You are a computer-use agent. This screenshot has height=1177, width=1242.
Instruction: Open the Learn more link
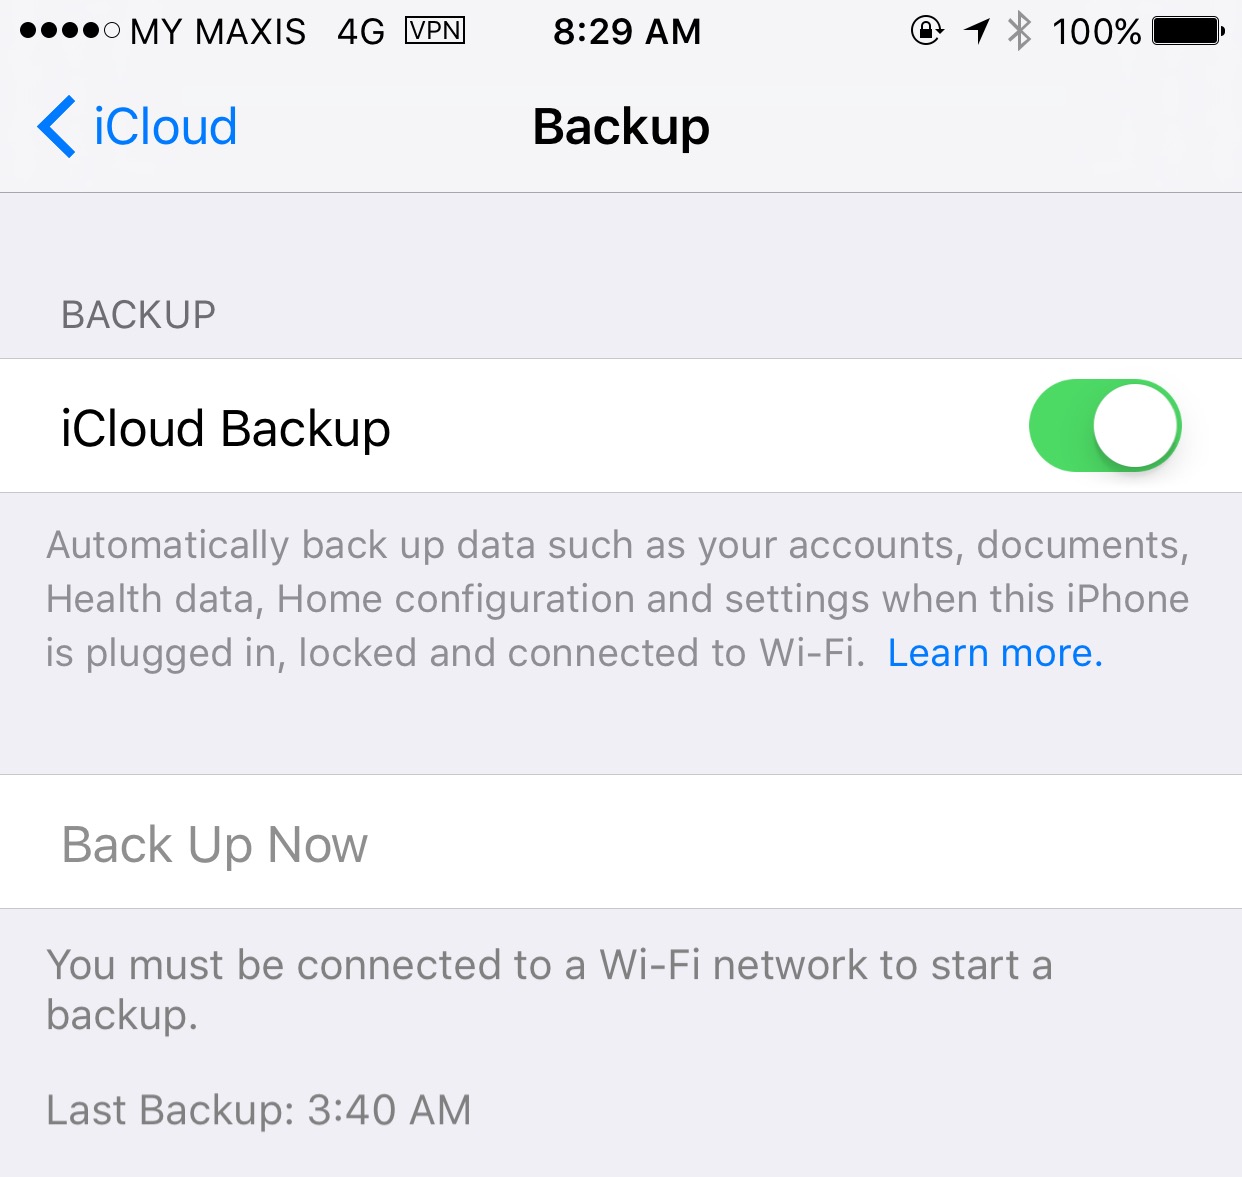point(995,653)
